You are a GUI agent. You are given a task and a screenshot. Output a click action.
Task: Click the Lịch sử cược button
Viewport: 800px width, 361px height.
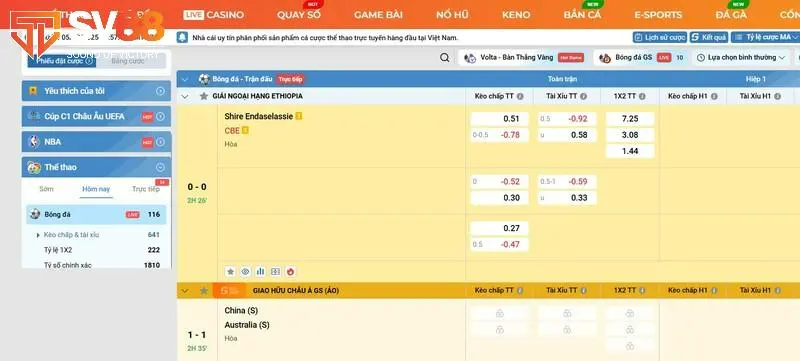coord(660,37)
